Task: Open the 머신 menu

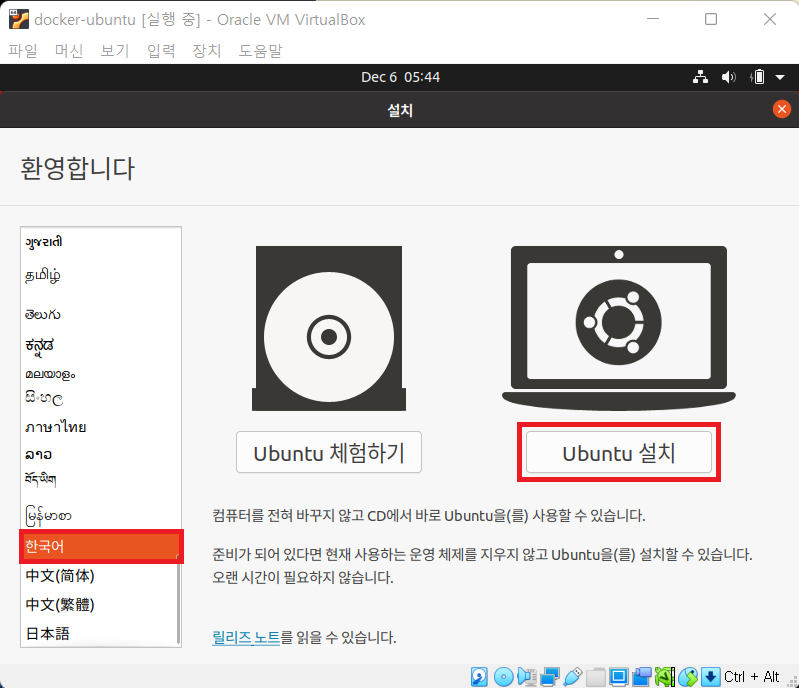Action: click(x=69, y=50)
